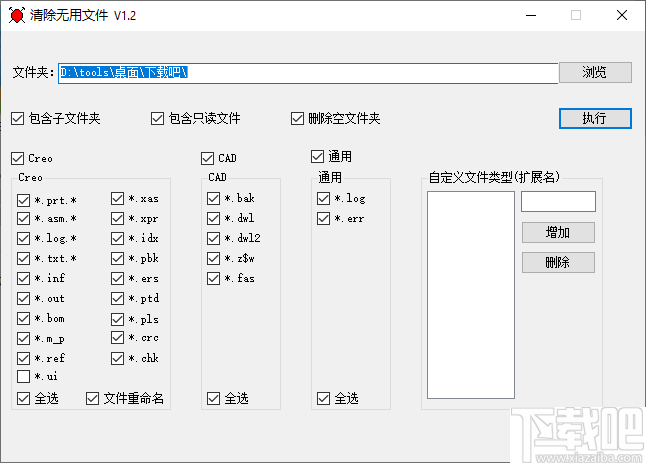This screenshot has height=463, width=646.
Task: Toggle the top Creo group checkbox
Action: pyautogui.click(x=17, y=159)
